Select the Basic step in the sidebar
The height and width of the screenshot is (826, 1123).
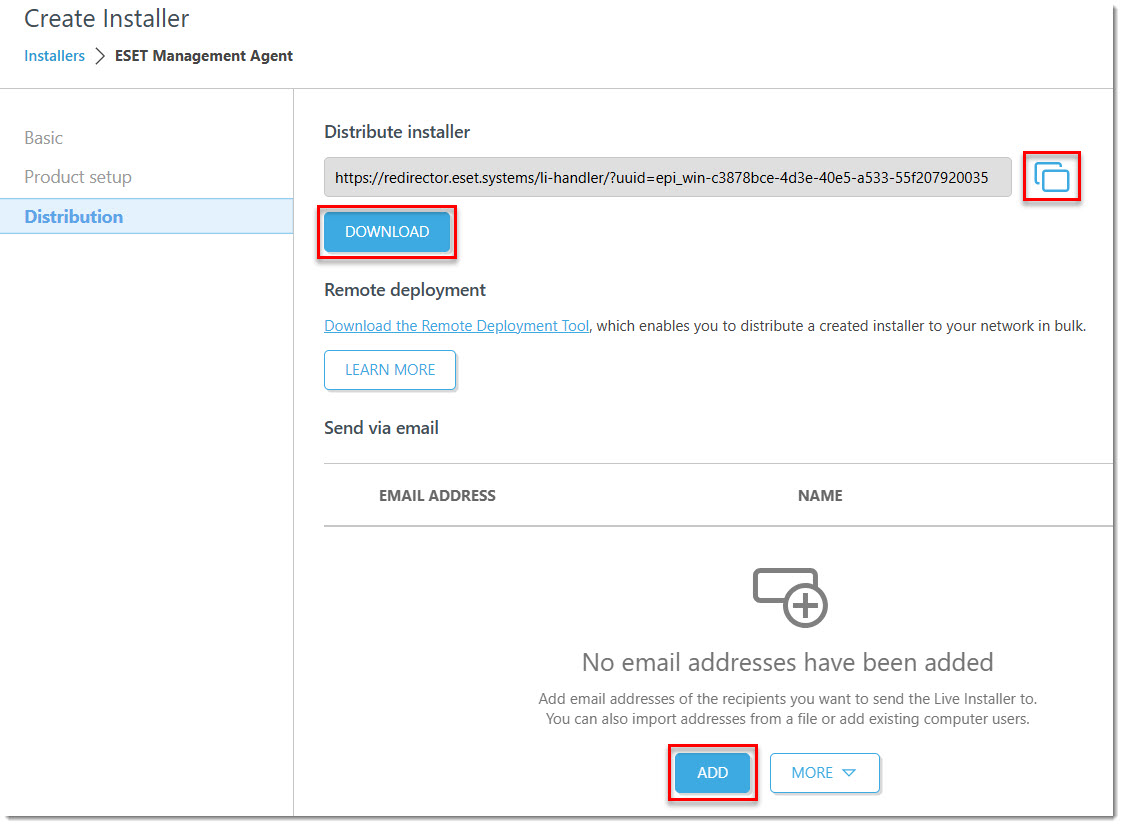44,138
